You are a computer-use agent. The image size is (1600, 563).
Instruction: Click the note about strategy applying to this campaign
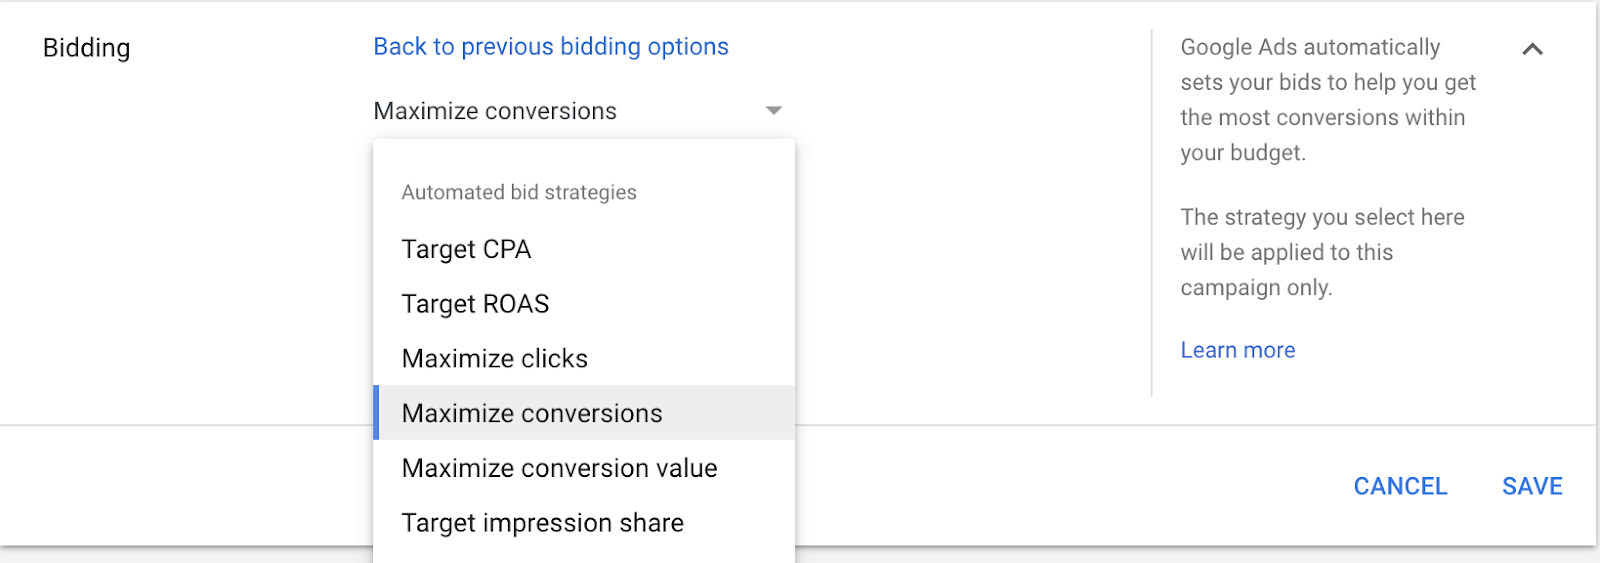[1321, 252]
